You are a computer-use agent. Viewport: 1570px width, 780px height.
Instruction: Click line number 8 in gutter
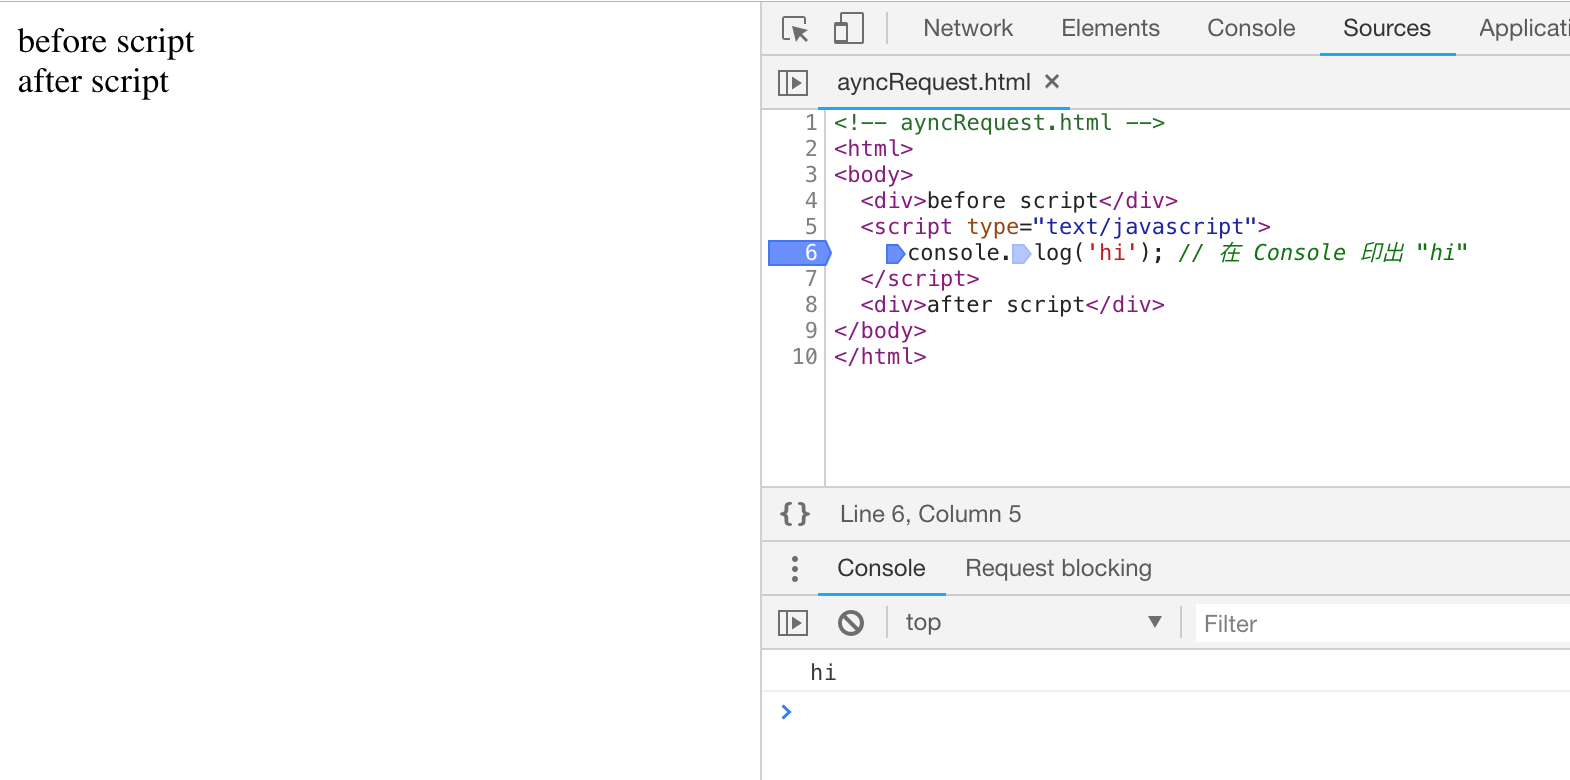(811, 305)
